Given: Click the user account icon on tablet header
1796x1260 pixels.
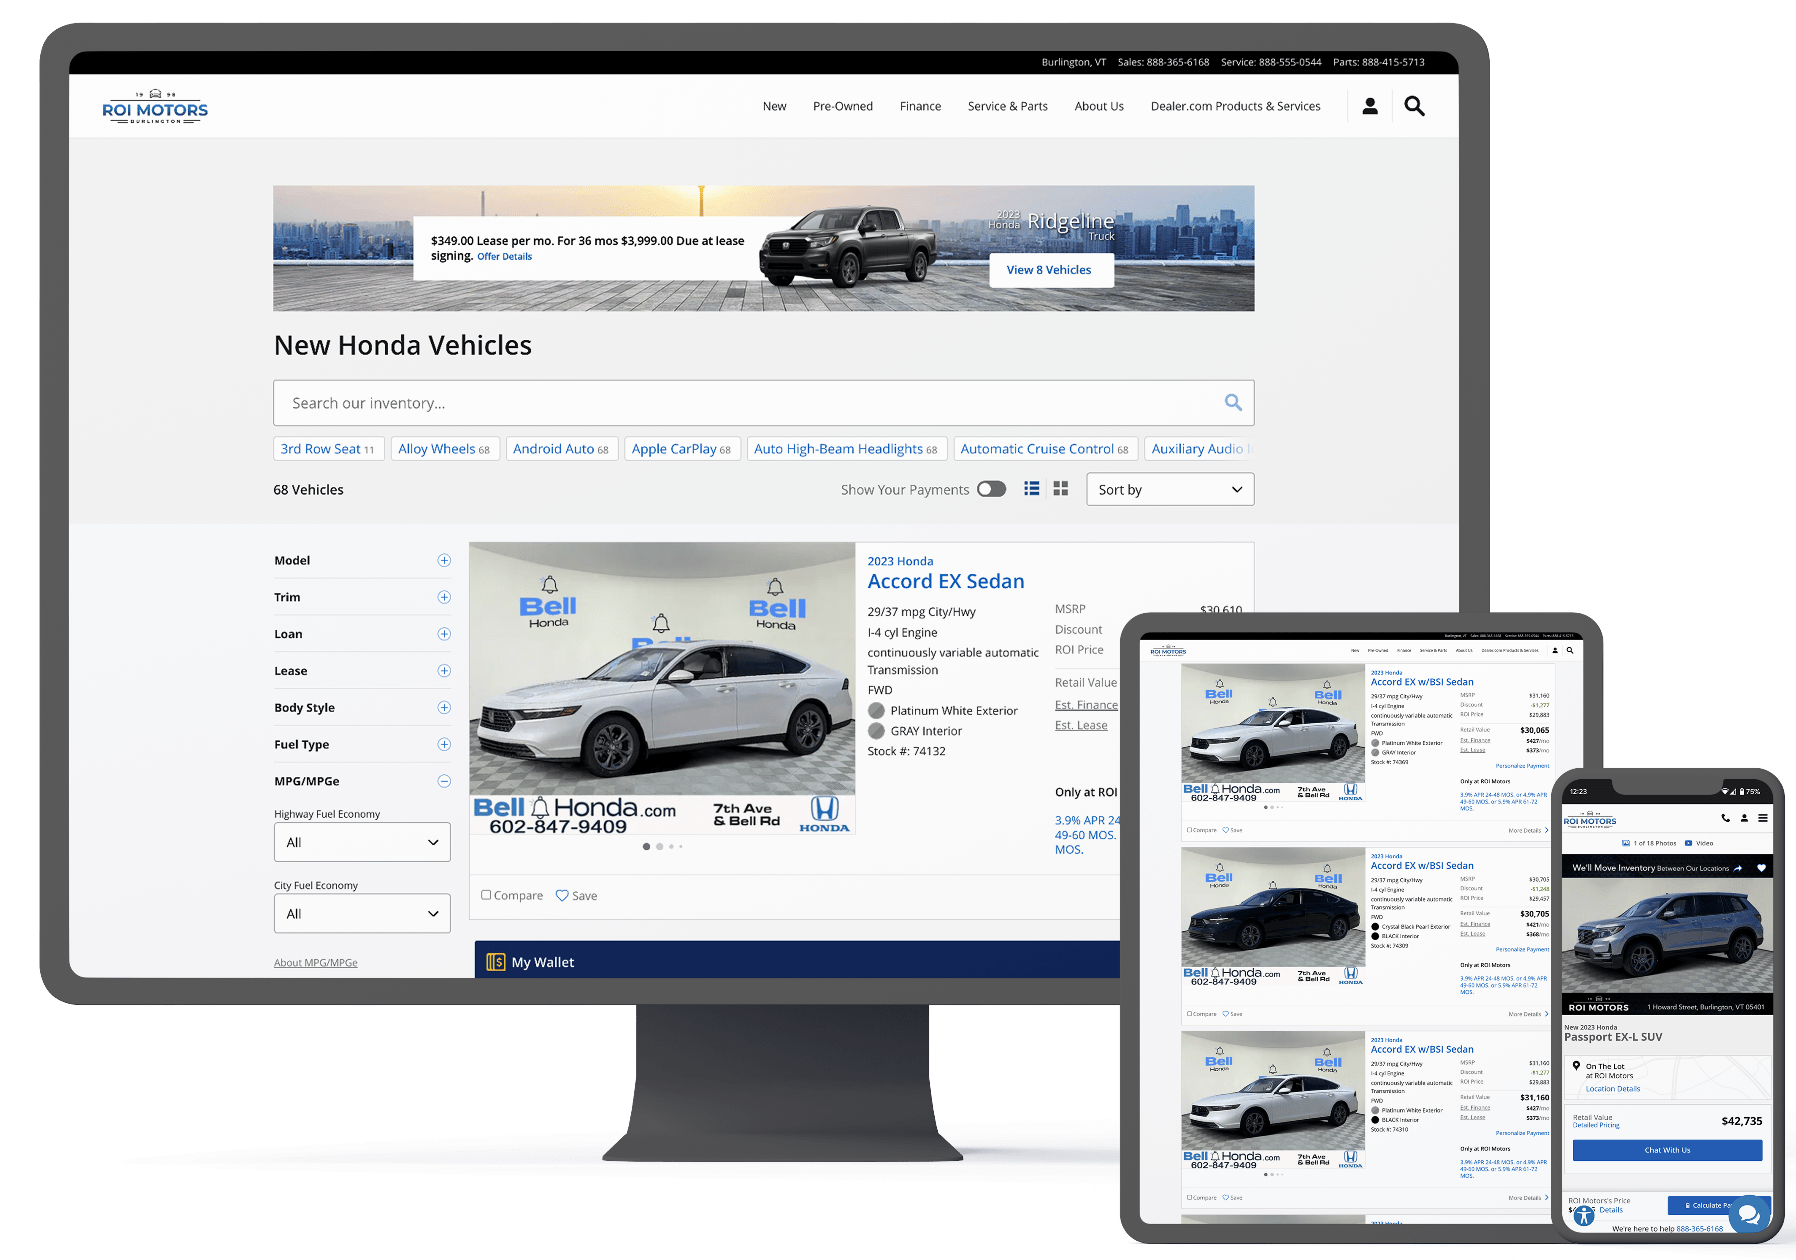Looking at the screenshot, I should 1555,650.
